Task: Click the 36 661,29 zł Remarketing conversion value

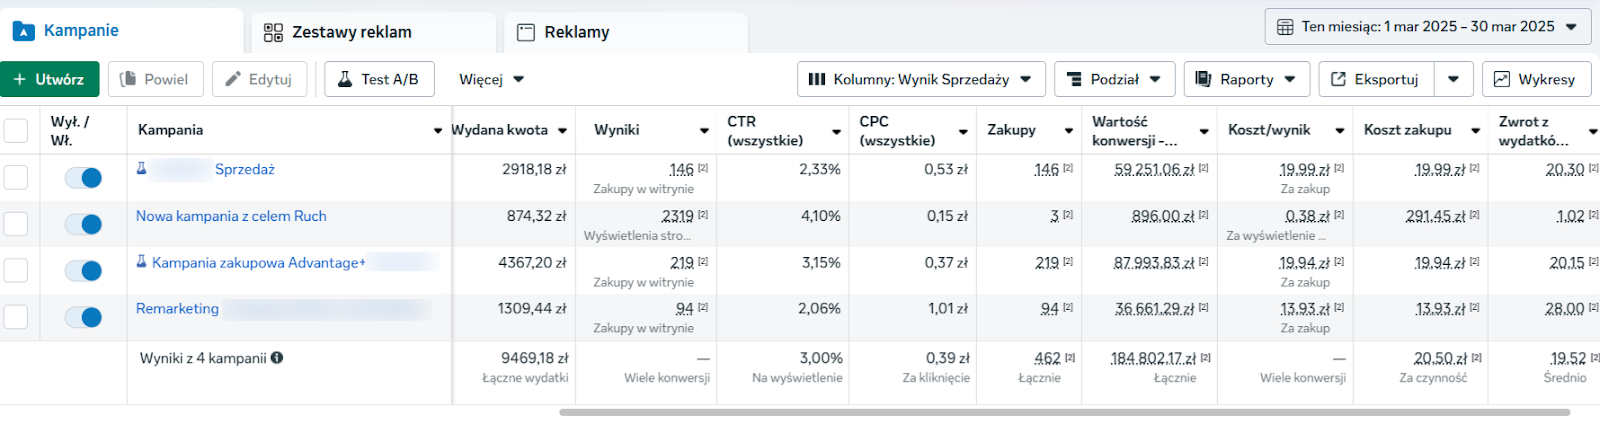Action: point(1155,309)
